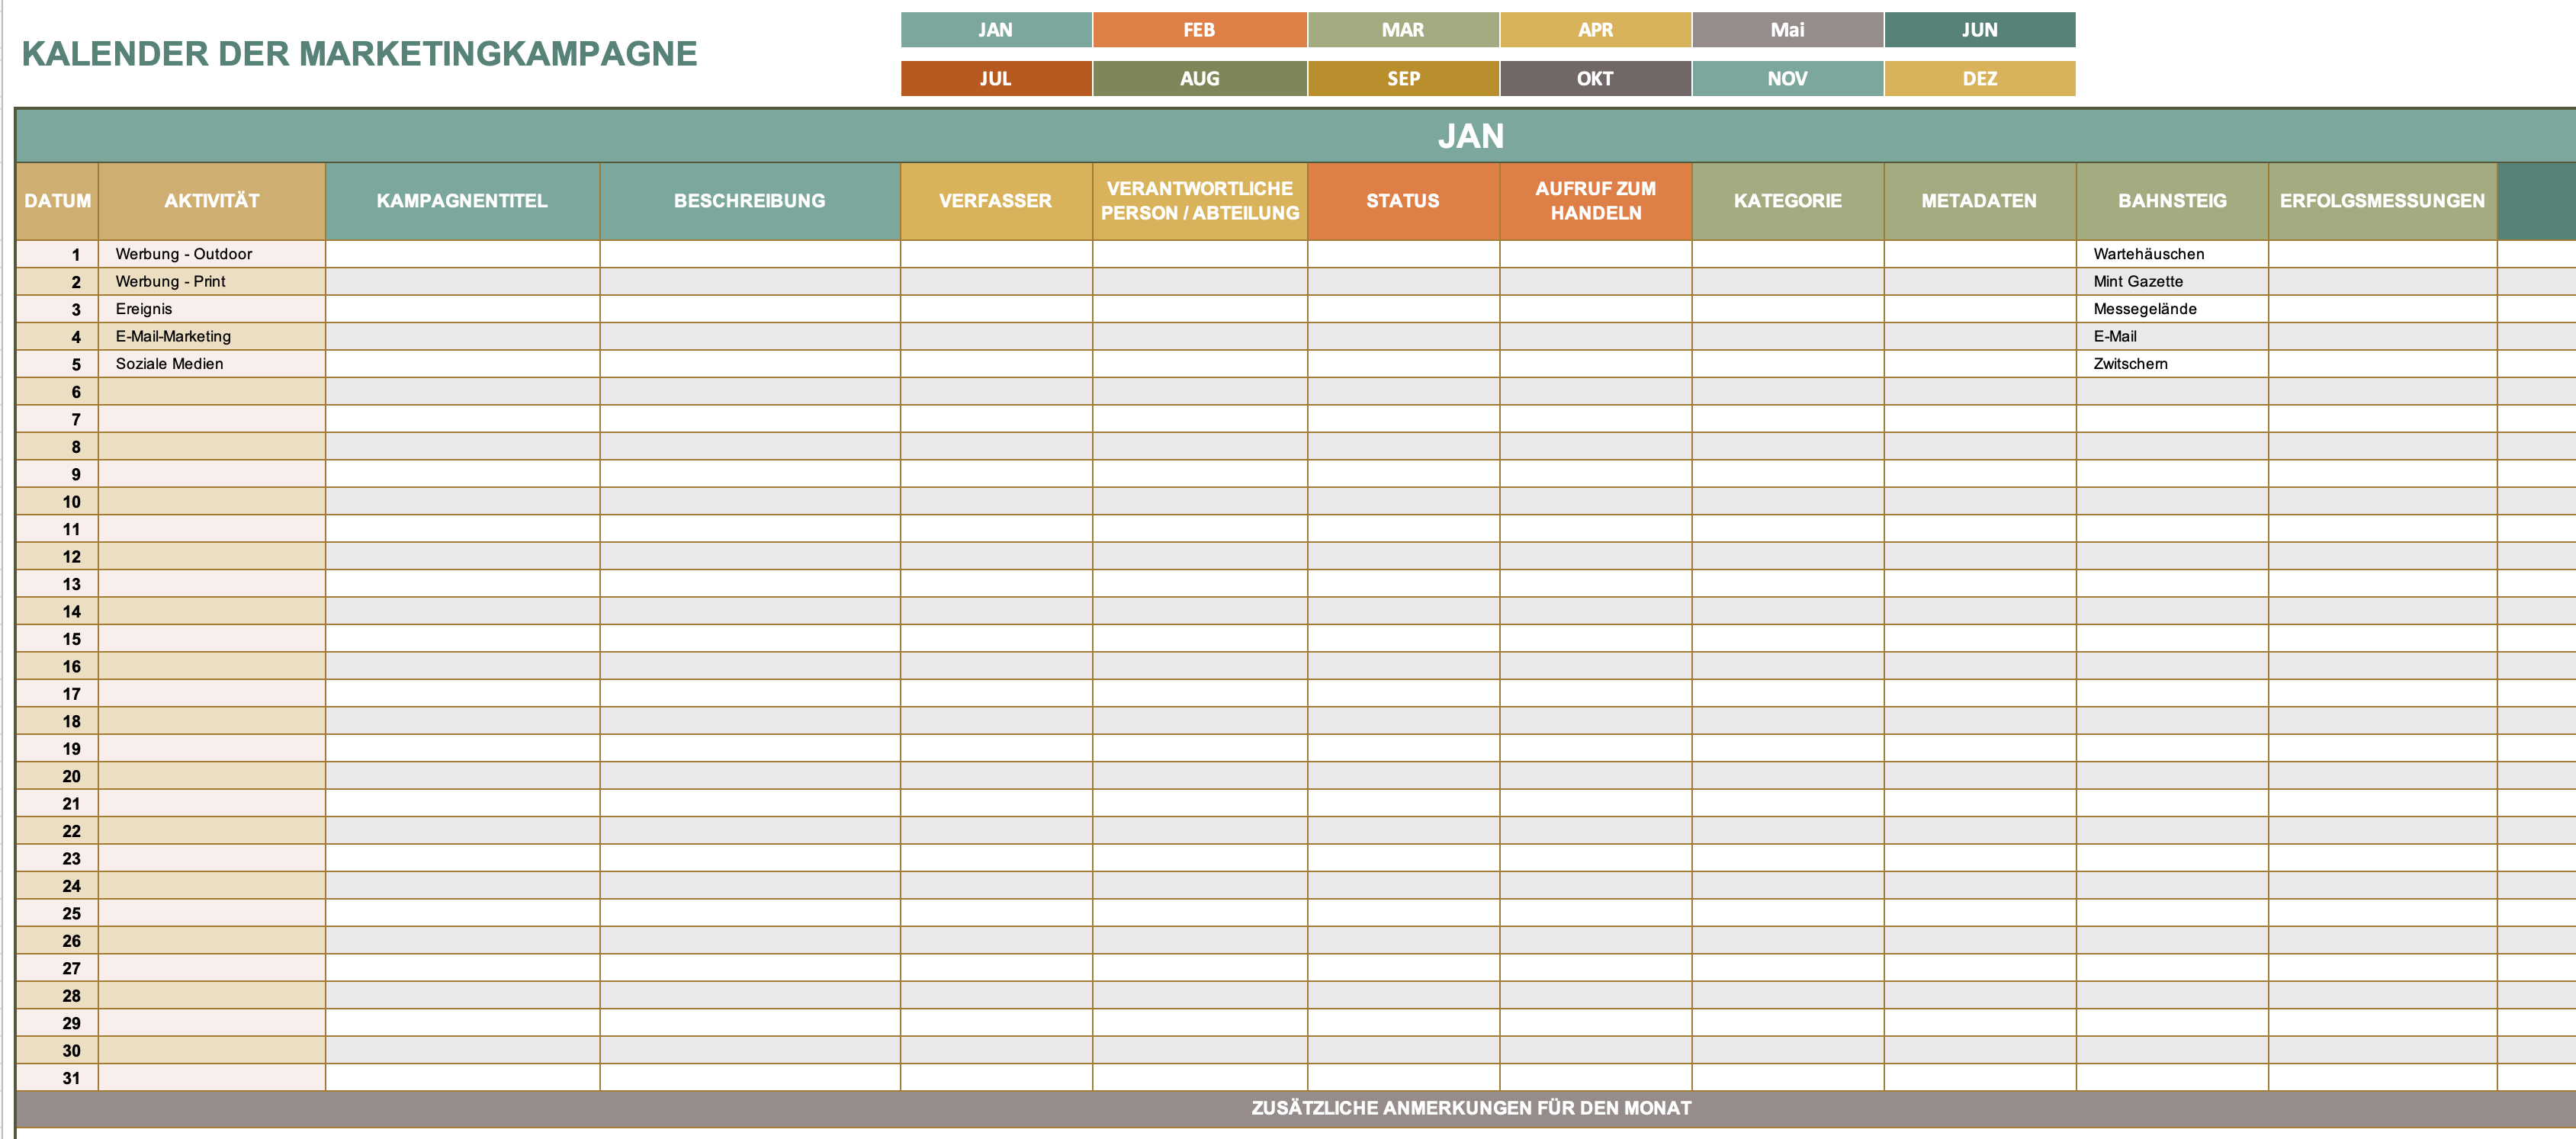Click the empty KAMPAGNENTITEL cell for day 1
The height and width of the screenshot is (1139, 2576).
pos(462,254)
